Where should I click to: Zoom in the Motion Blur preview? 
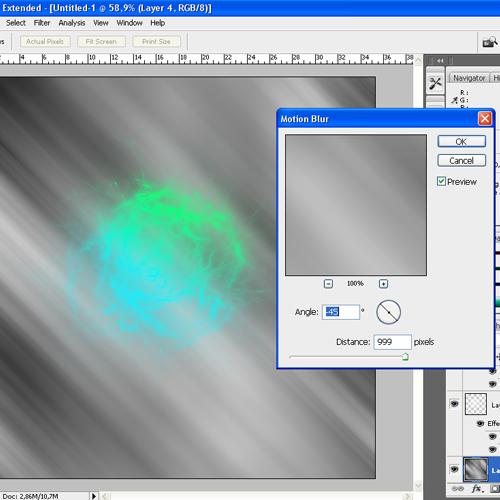[383, 284]
